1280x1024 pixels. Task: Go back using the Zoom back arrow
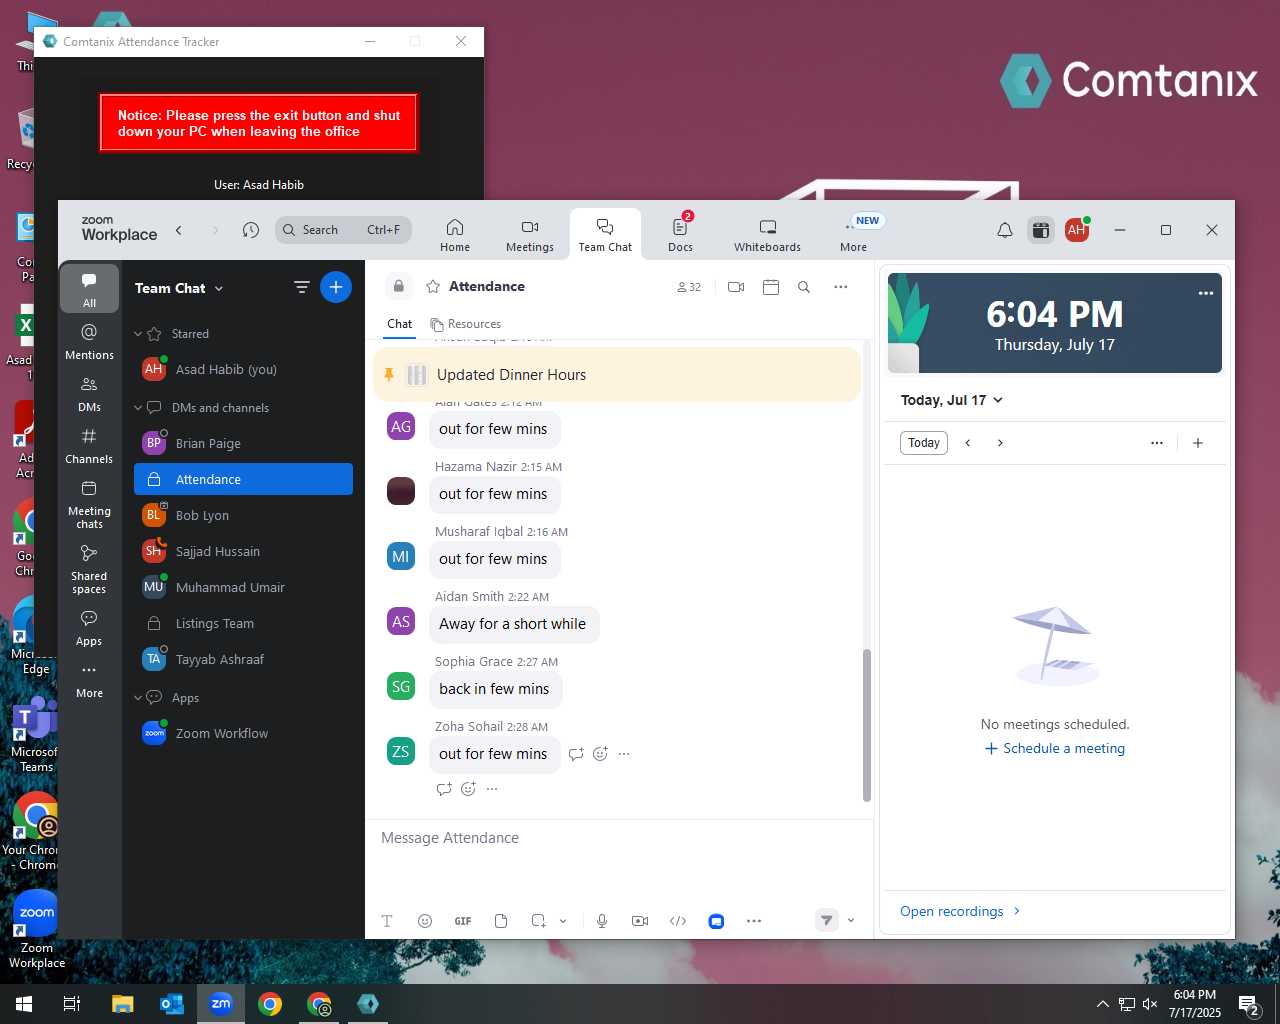(179, 230)
